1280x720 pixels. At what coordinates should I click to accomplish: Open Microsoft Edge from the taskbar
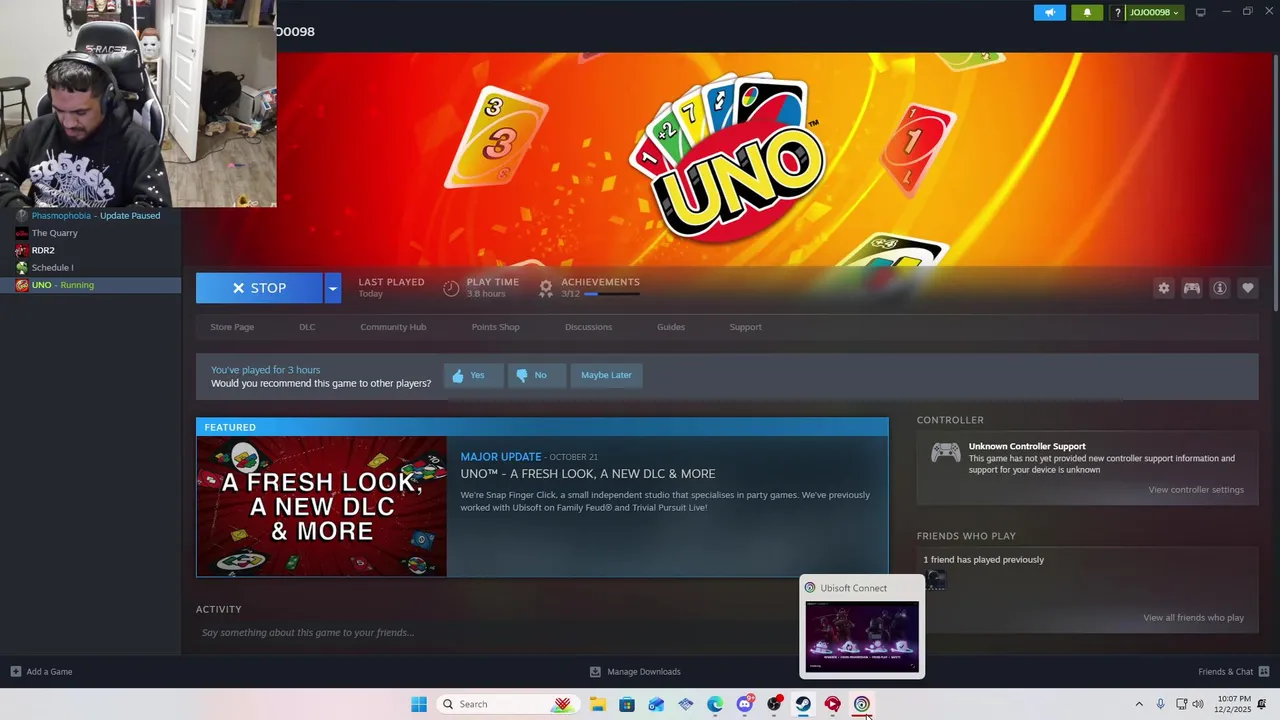[715, 704]
